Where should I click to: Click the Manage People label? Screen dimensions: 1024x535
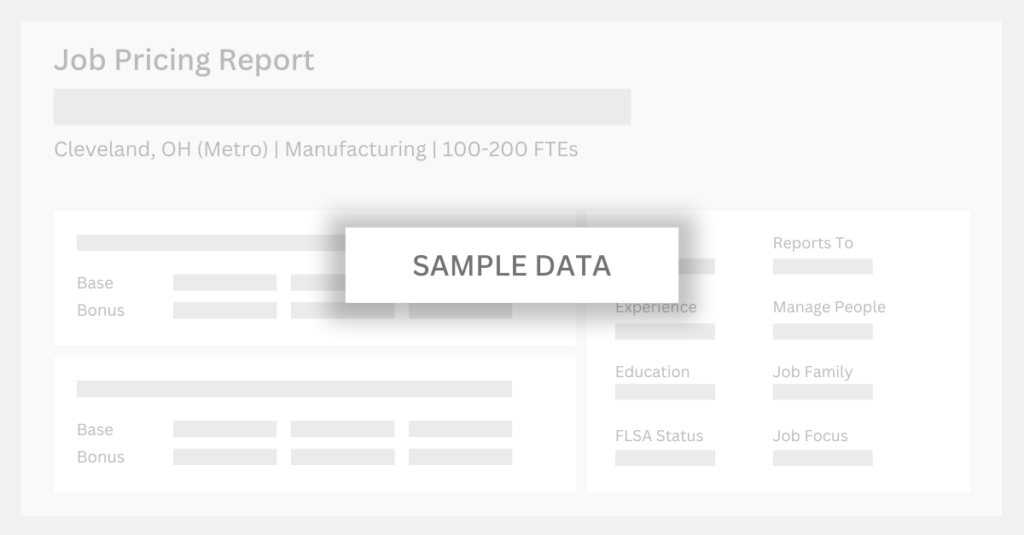[829, 307]
